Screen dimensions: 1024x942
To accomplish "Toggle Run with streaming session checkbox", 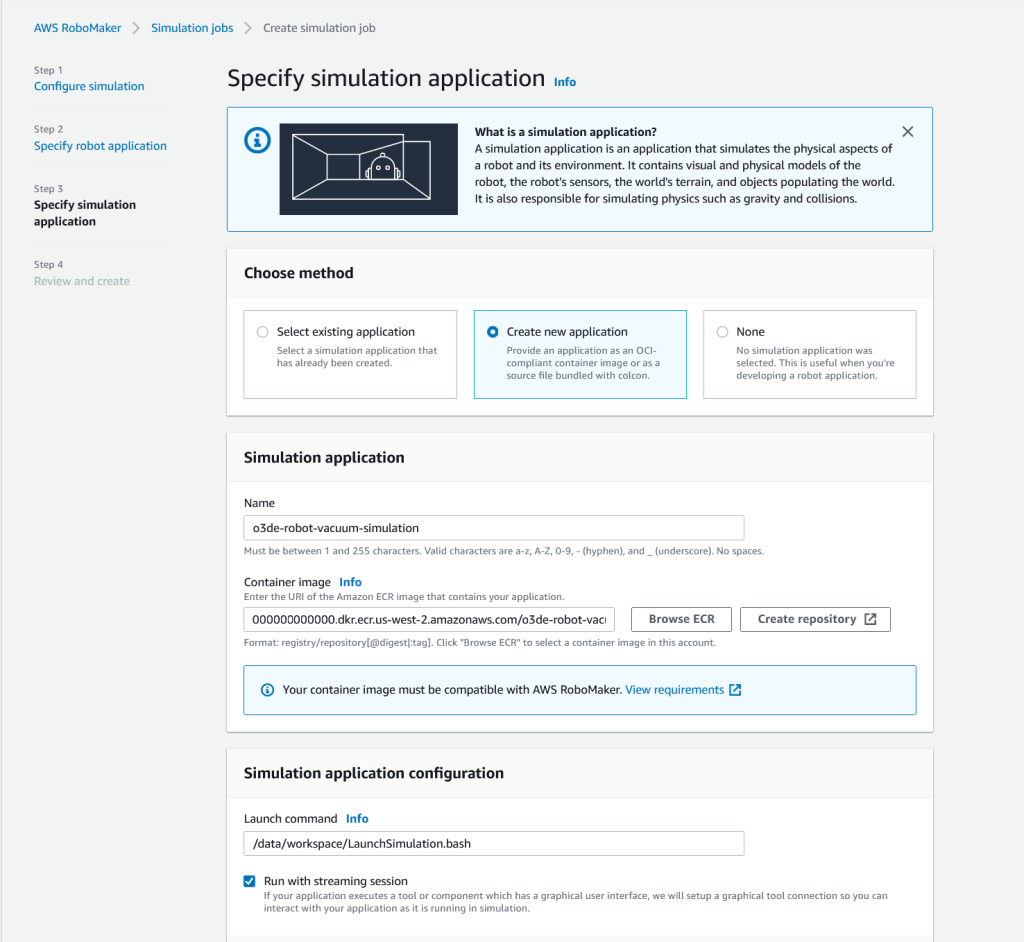I will [x=249, y=881].
